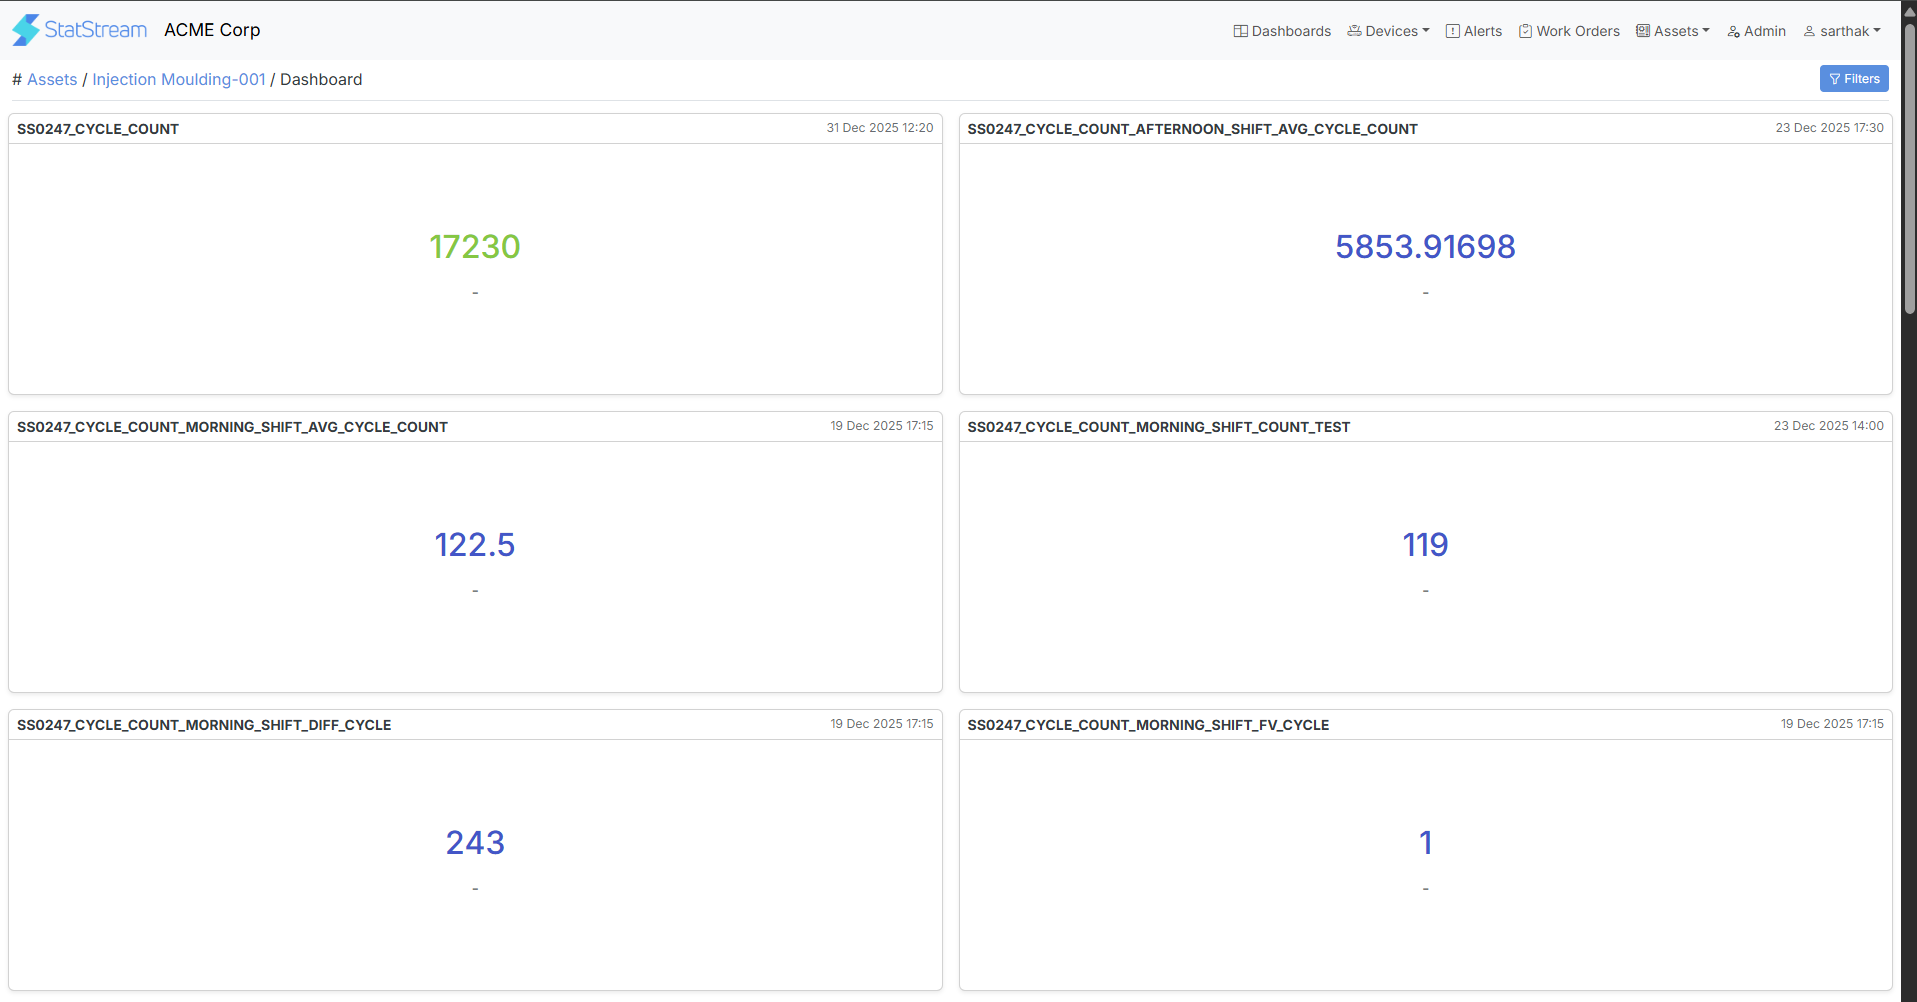Screen dimensions: 1917x1002
Task: Click the value 243
Action: click(475, 842)
